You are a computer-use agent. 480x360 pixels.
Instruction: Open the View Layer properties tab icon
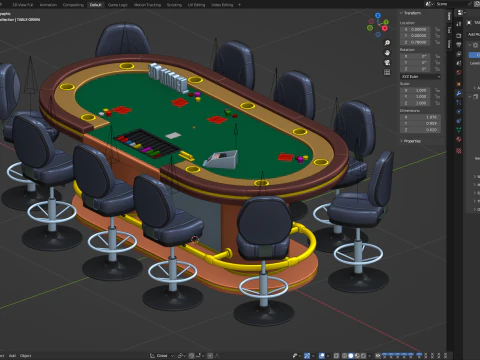[x=459, y=54]
